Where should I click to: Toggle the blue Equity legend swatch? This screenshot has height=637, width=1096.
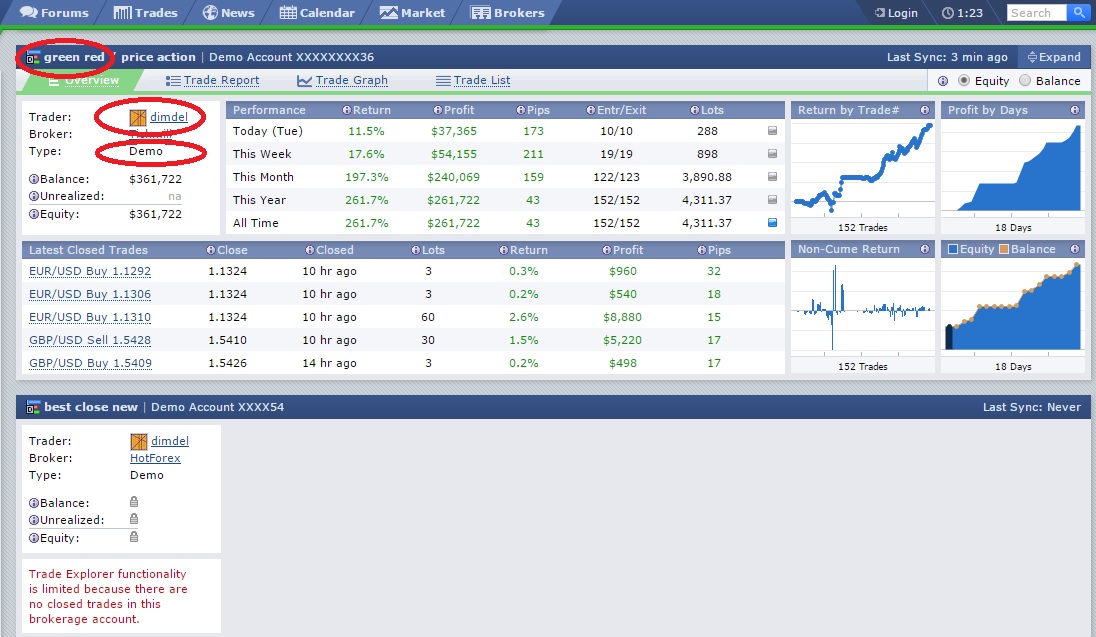click(953, 249)
